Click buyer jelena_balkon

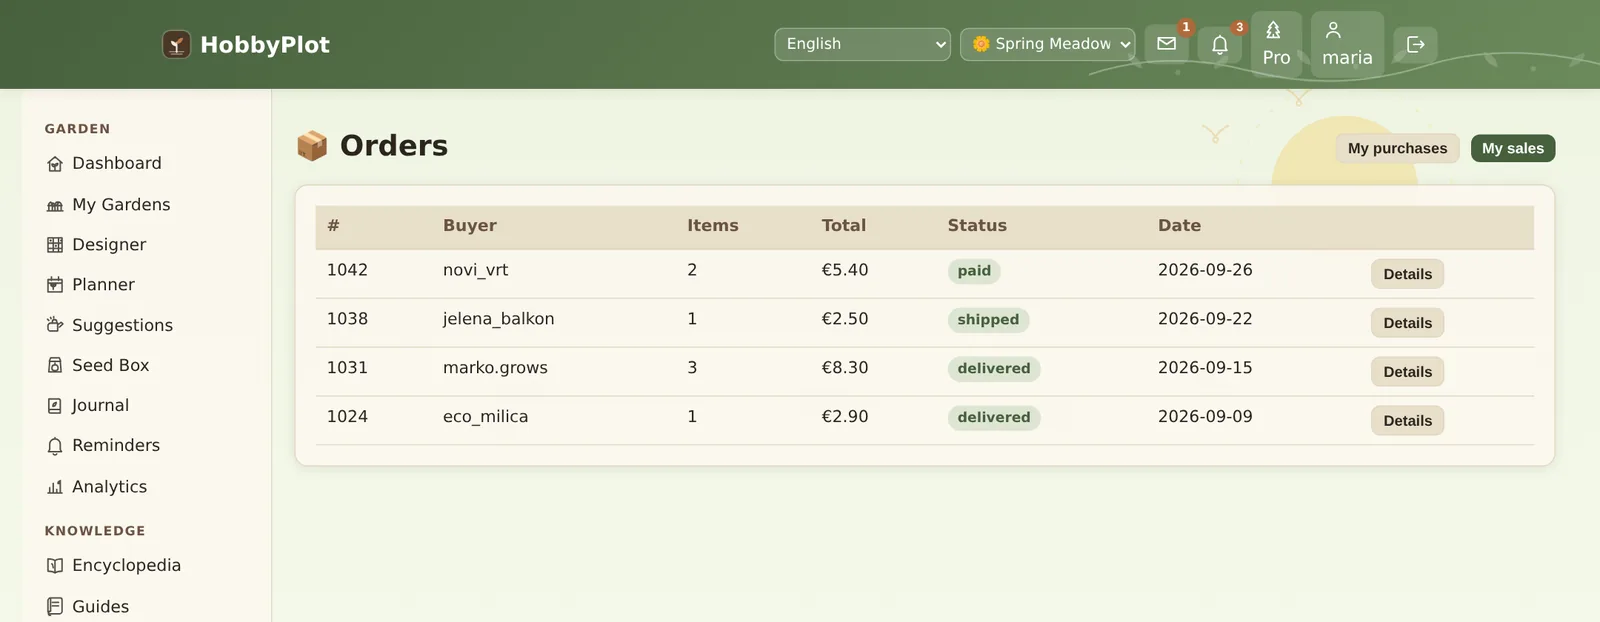coord(498,319)
